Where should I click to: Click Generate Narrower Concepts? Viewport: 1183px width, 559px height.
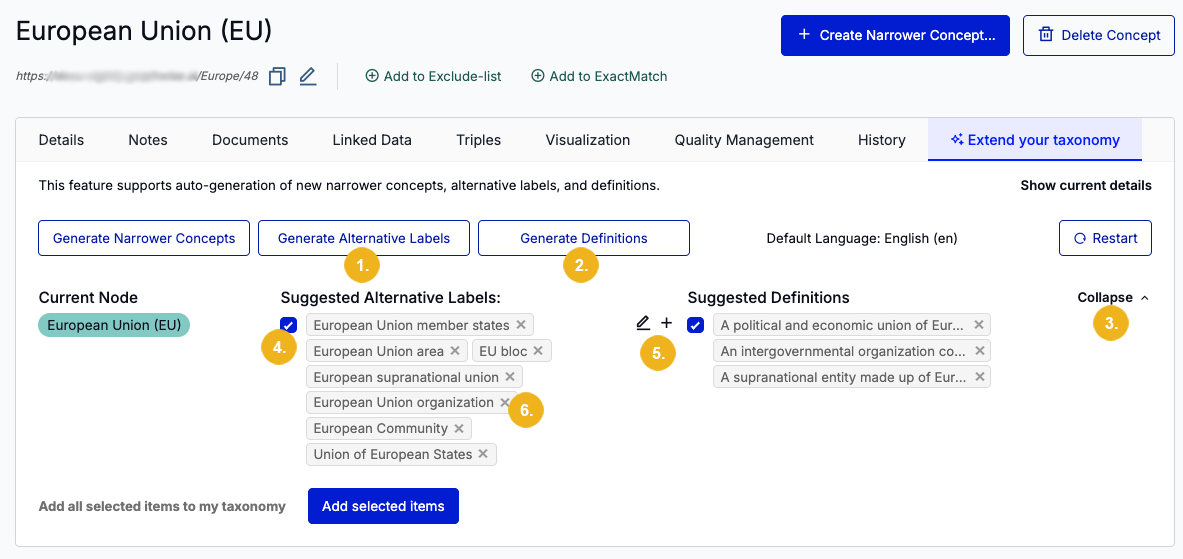click(x=143, y=238)
